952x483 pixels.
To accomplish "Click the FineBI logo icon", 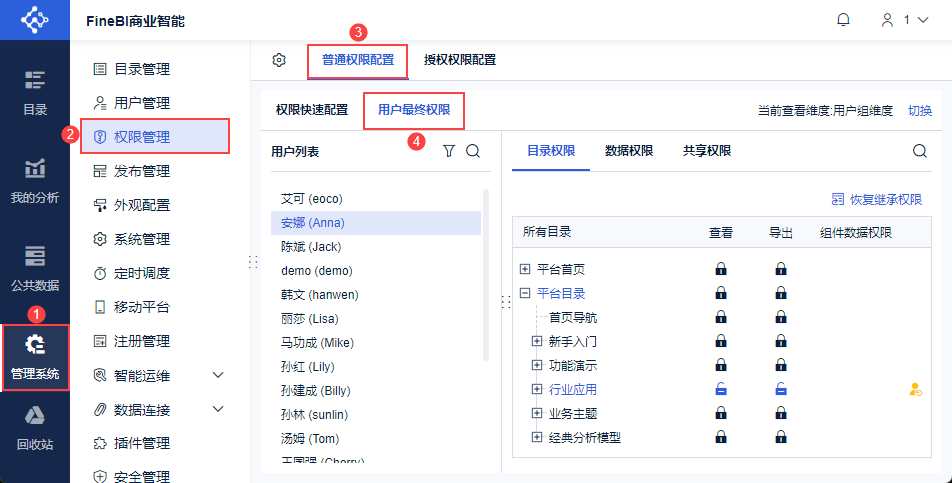I will click(x=35, y=20).
